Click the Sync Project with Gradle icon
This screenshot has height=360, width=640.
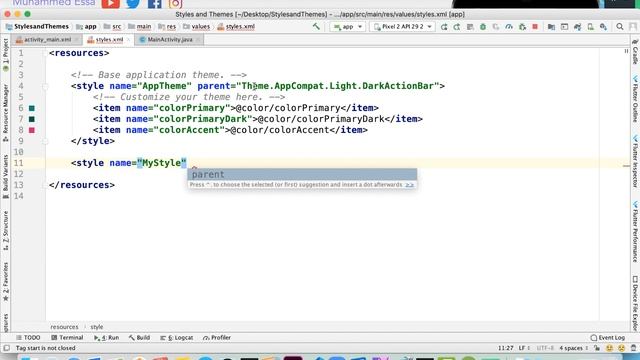tap(577, 27)
